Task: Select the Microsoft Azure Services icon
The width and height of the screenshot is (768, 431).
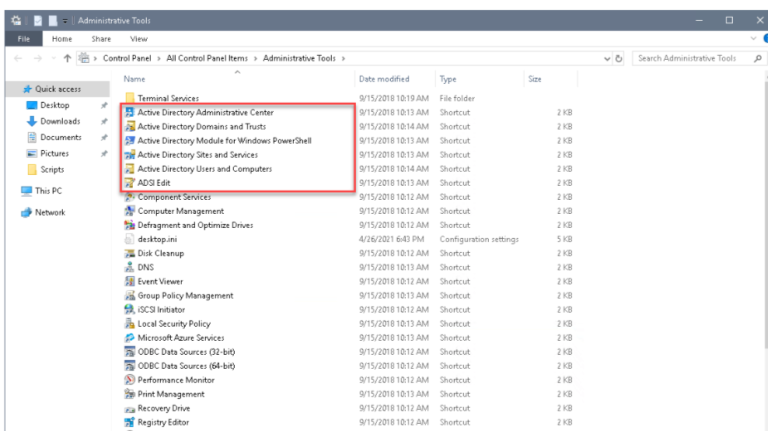Action: (129, 338)
